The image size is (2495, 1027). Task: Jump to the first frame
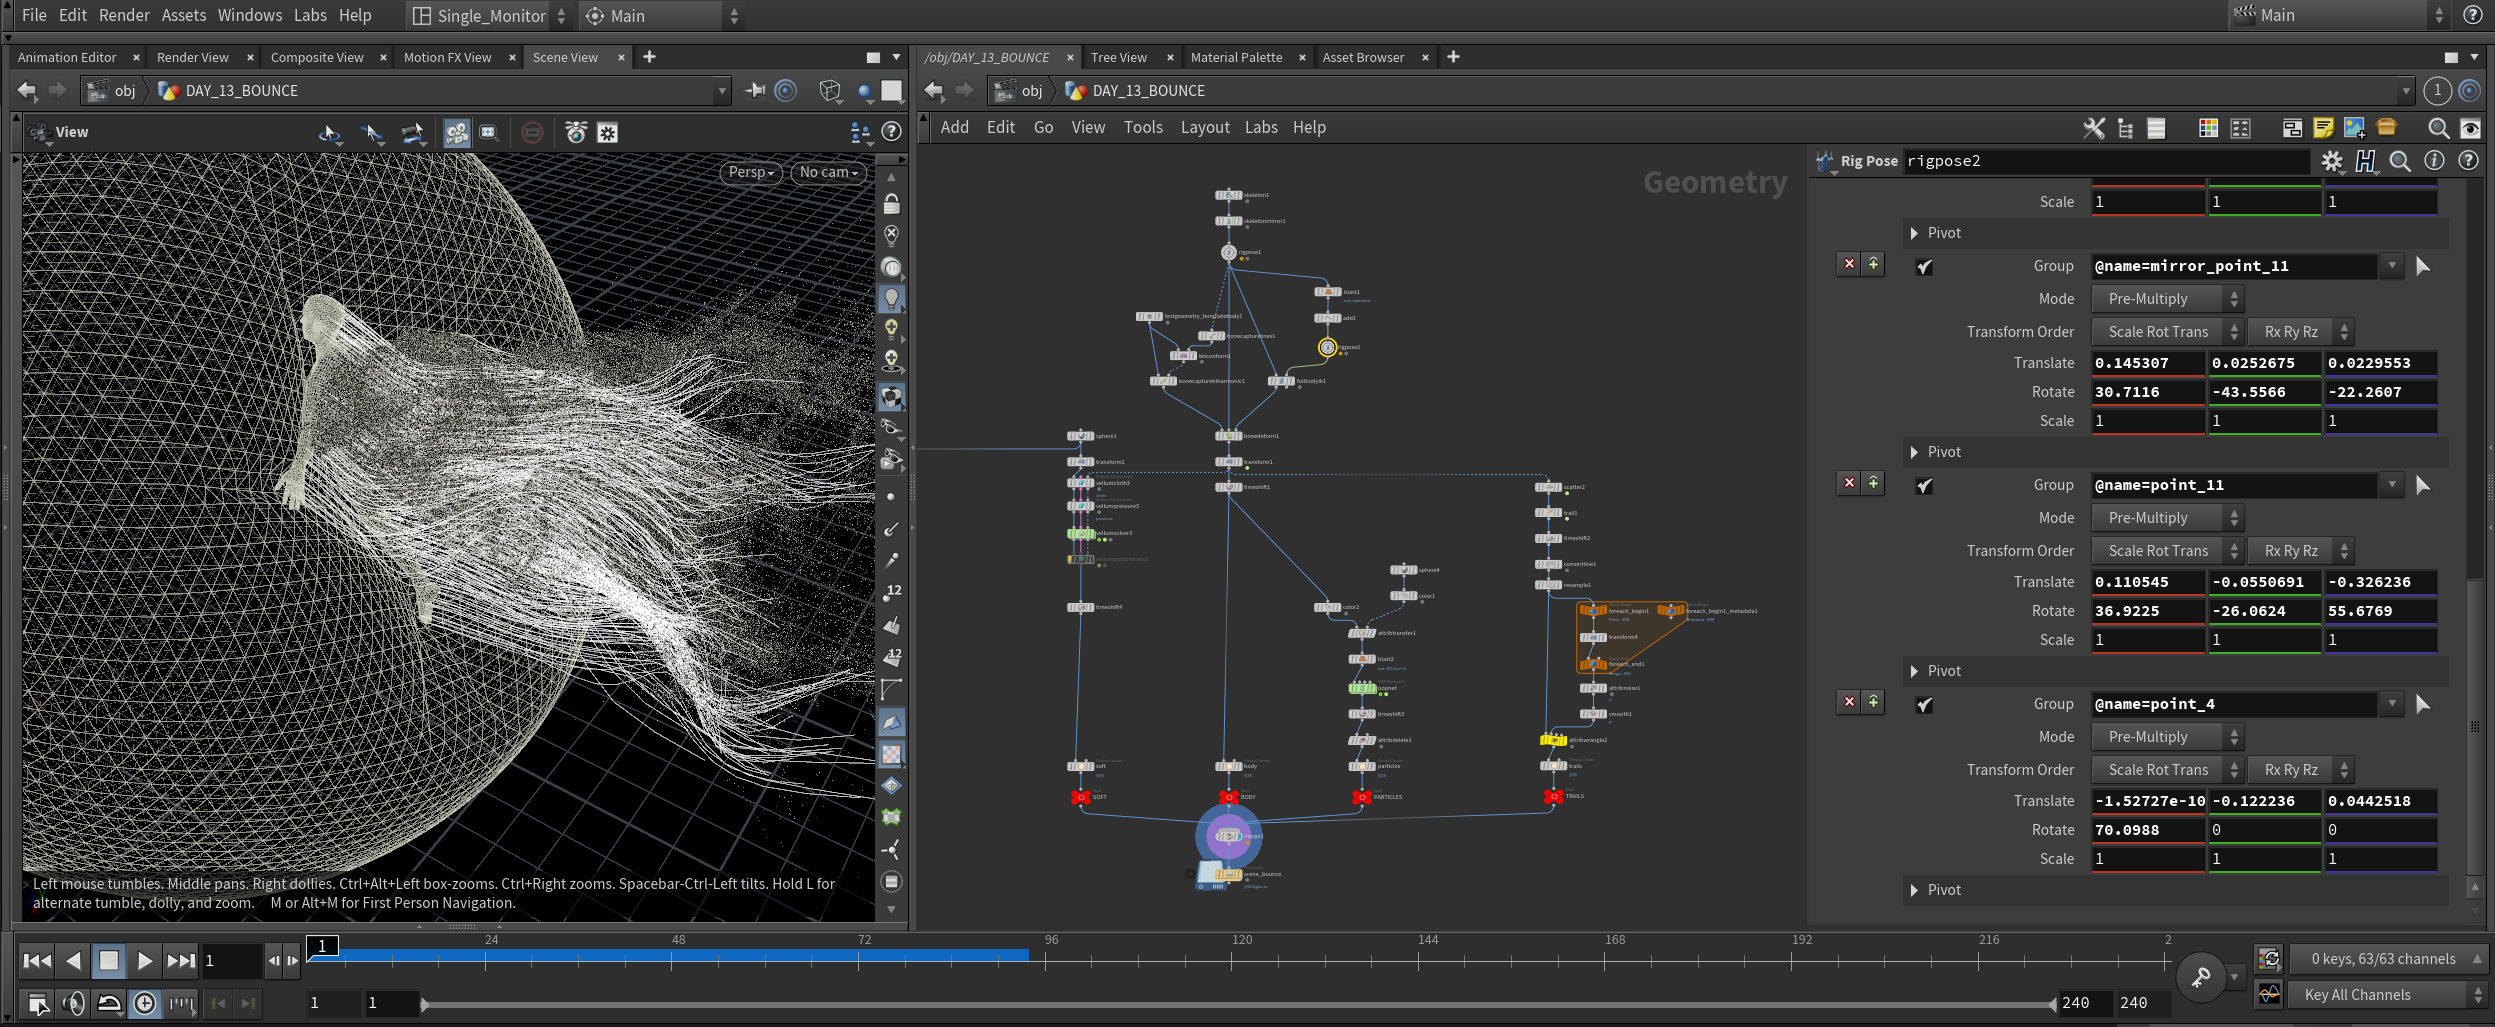37,961
